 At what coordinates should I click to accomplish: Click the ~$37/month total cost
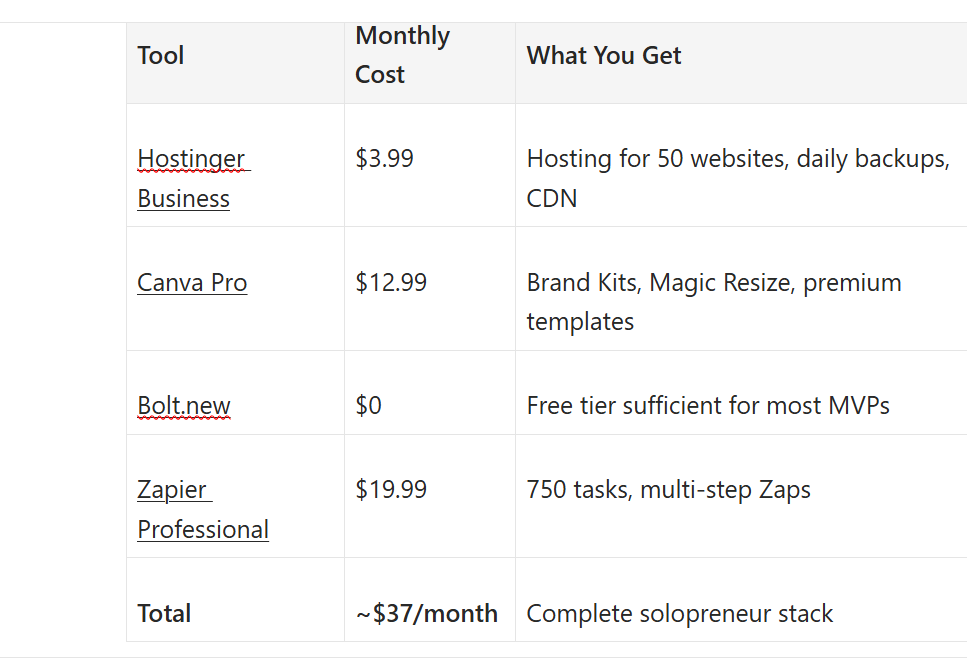(x=427, y=614)
